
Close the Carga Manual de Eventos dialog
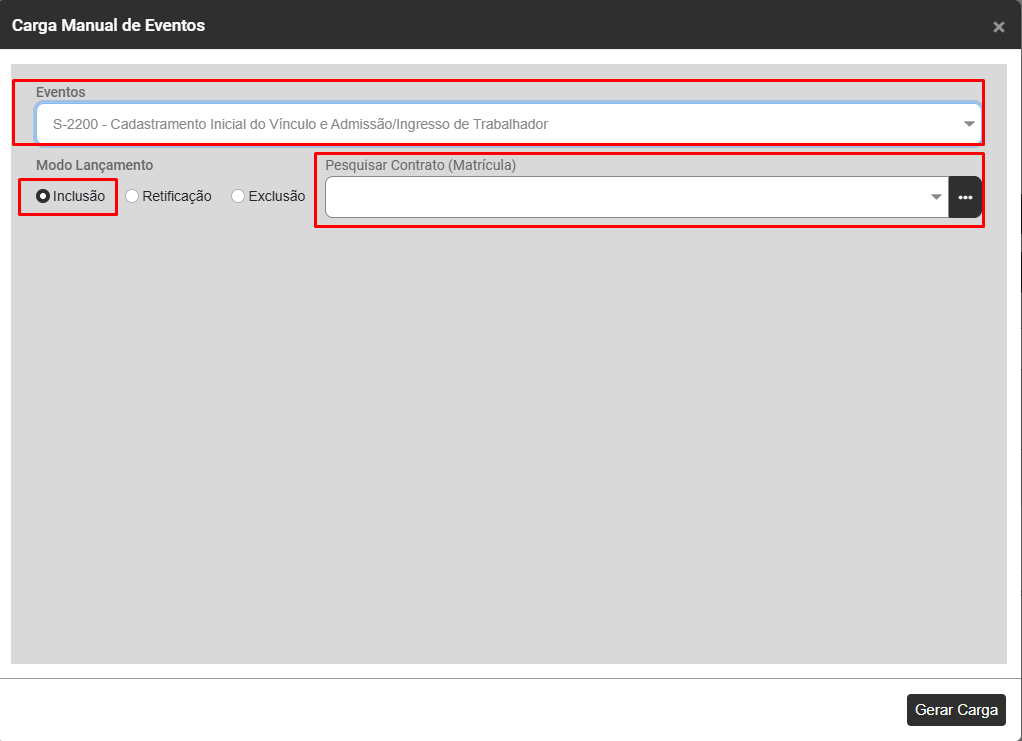[x=999, y=27]
